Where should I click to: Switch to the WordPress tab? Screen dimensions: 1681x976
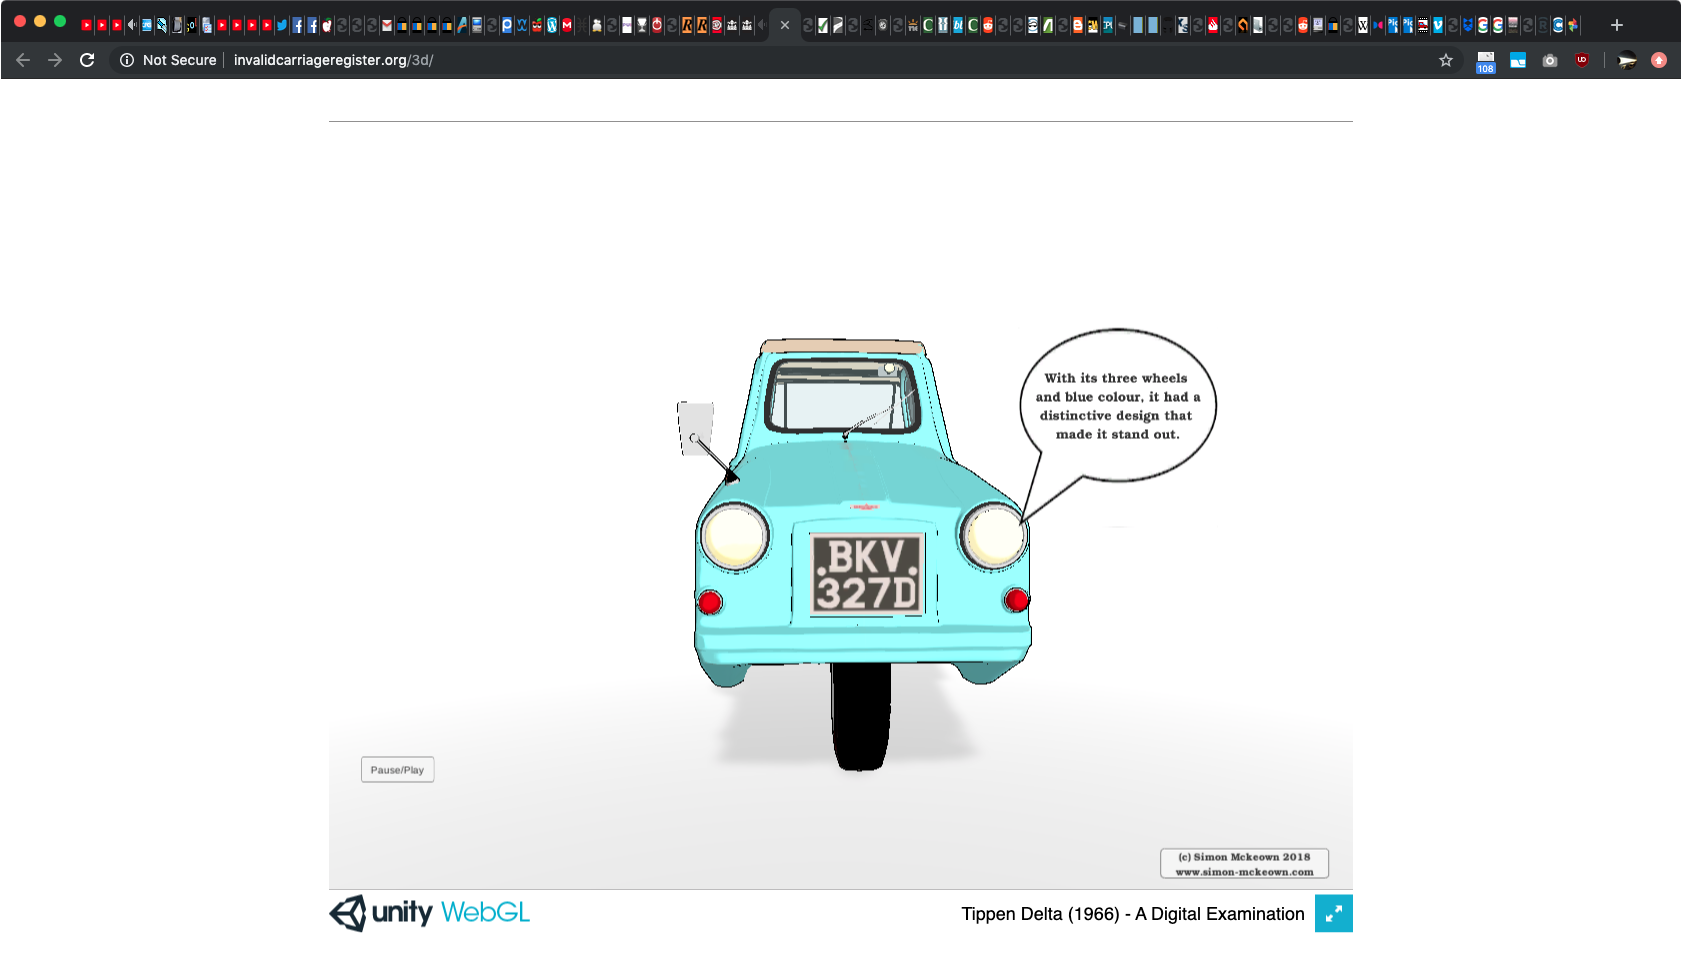pos(552,25)
